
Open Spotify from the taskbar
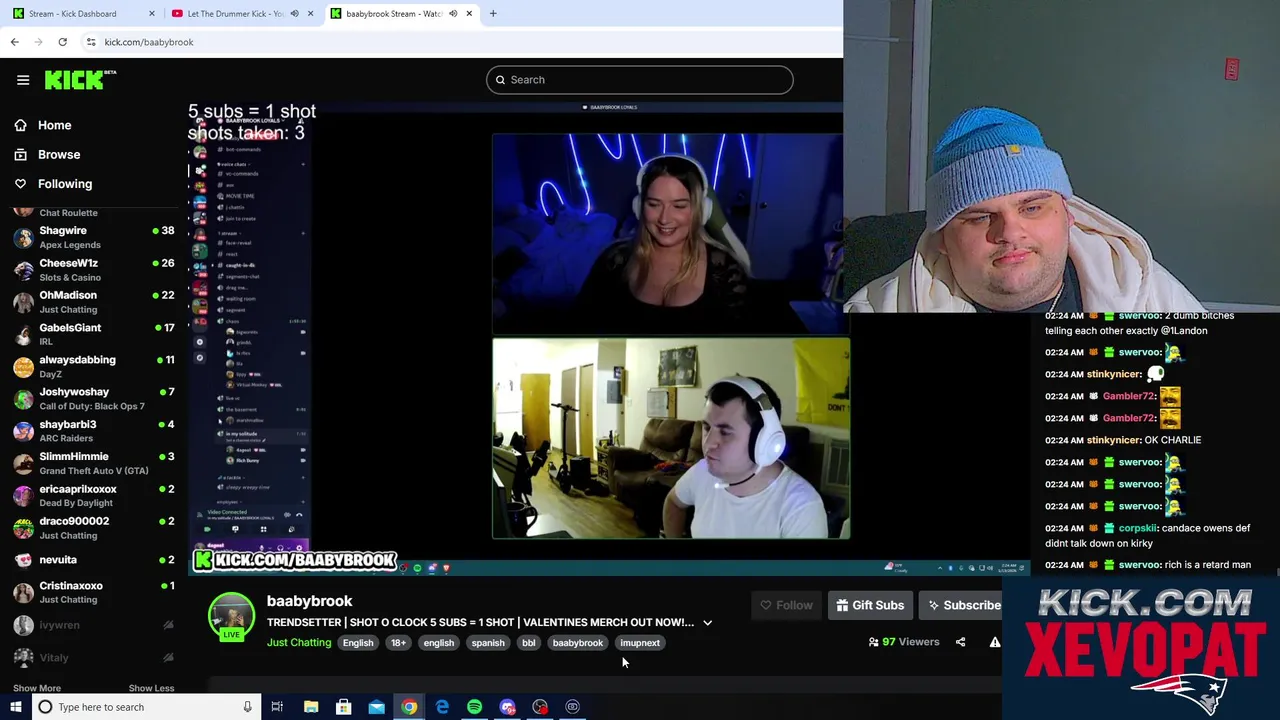click(474, 707)
